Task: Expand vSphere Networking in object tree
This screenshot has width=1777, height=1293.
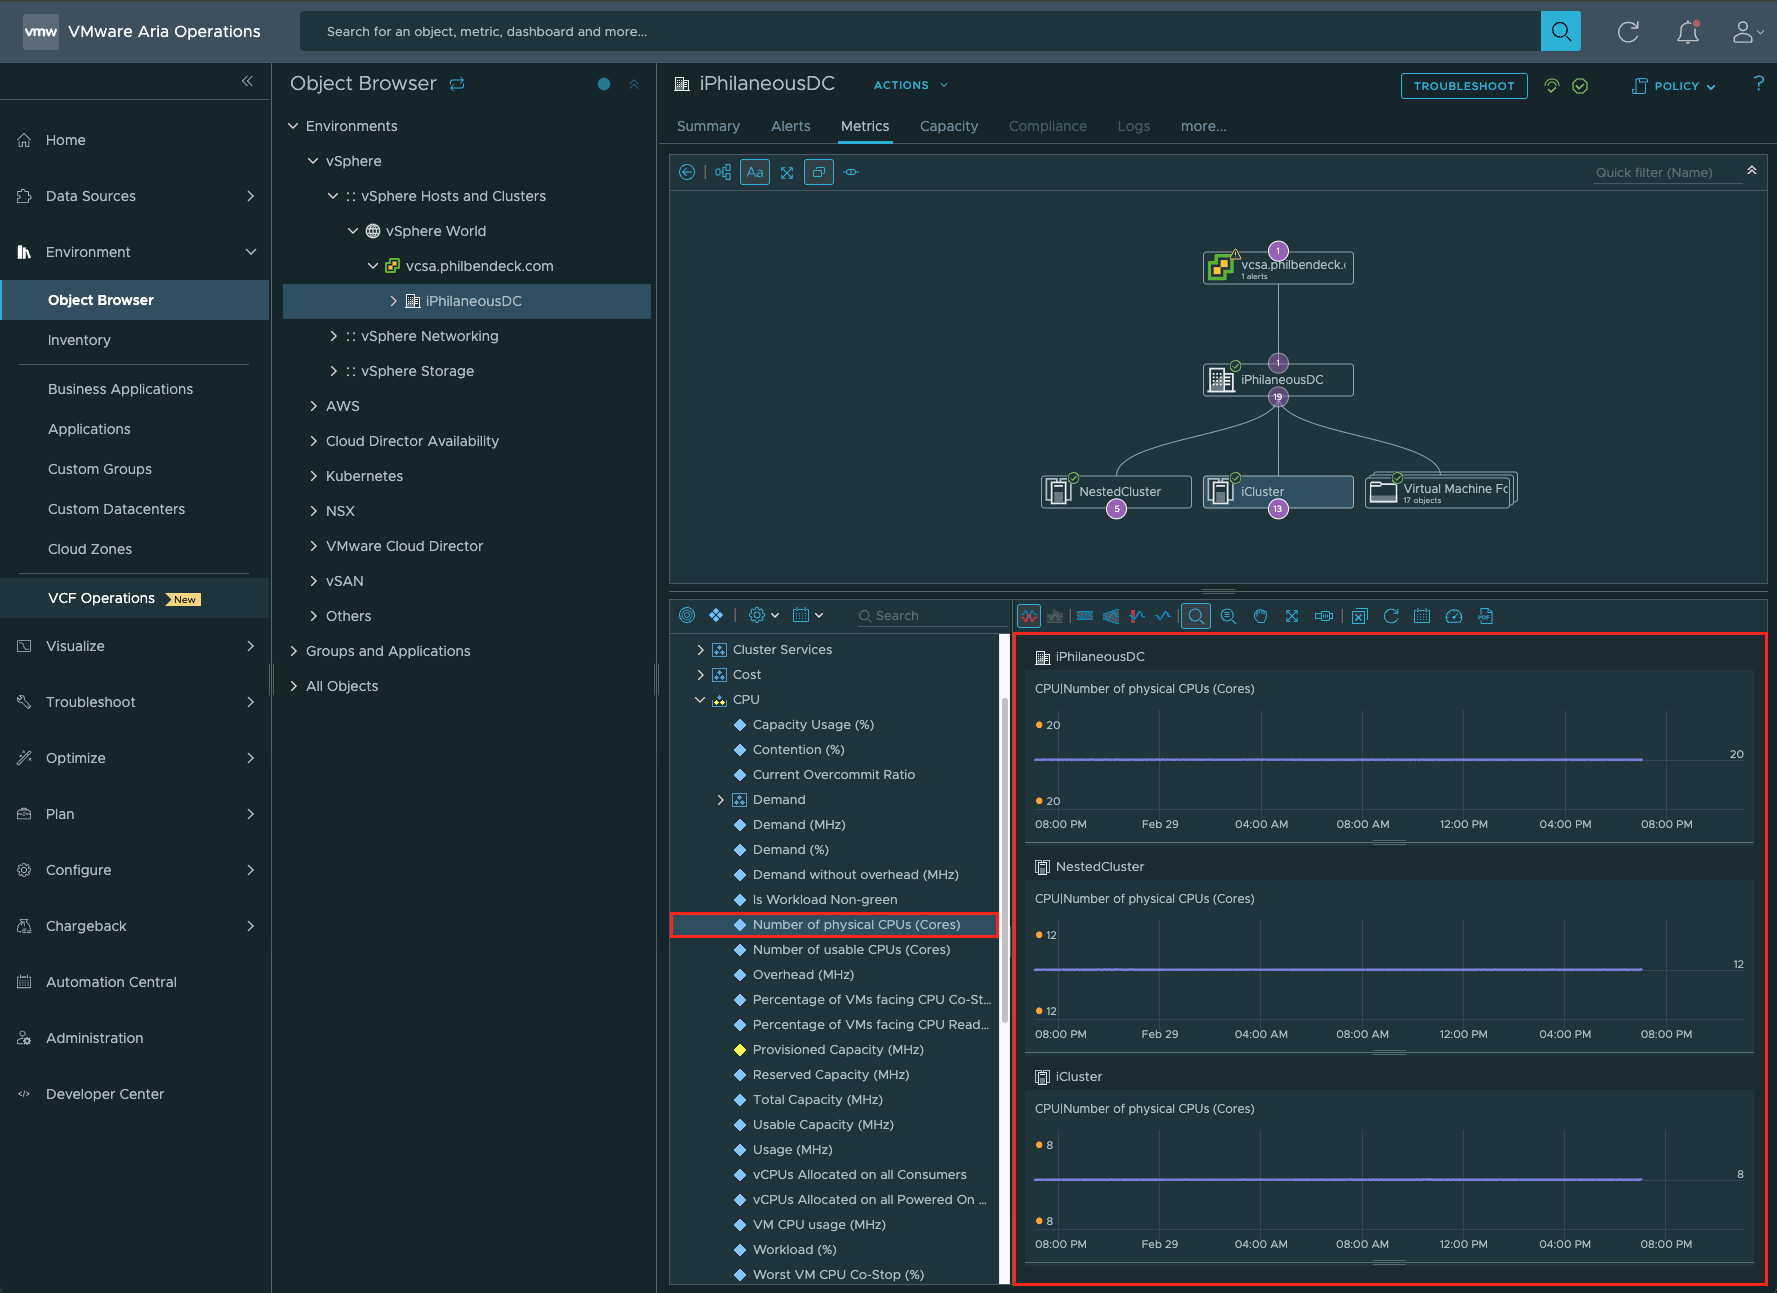Action: (333, 336)
